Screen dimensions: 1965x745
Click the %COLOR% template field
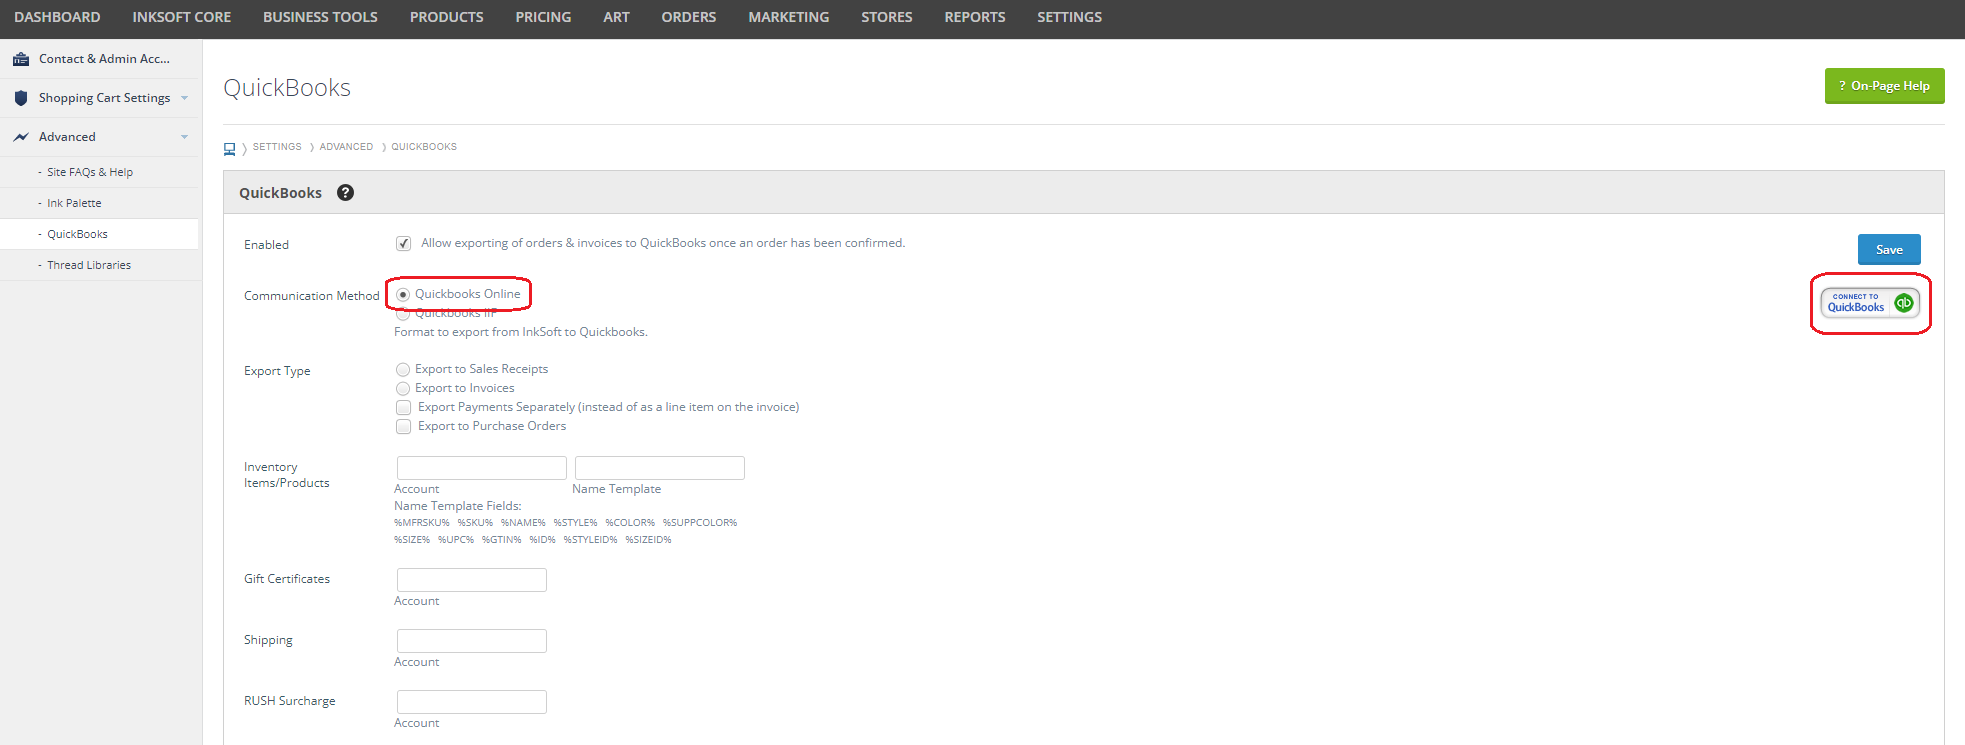pos(630,523)
